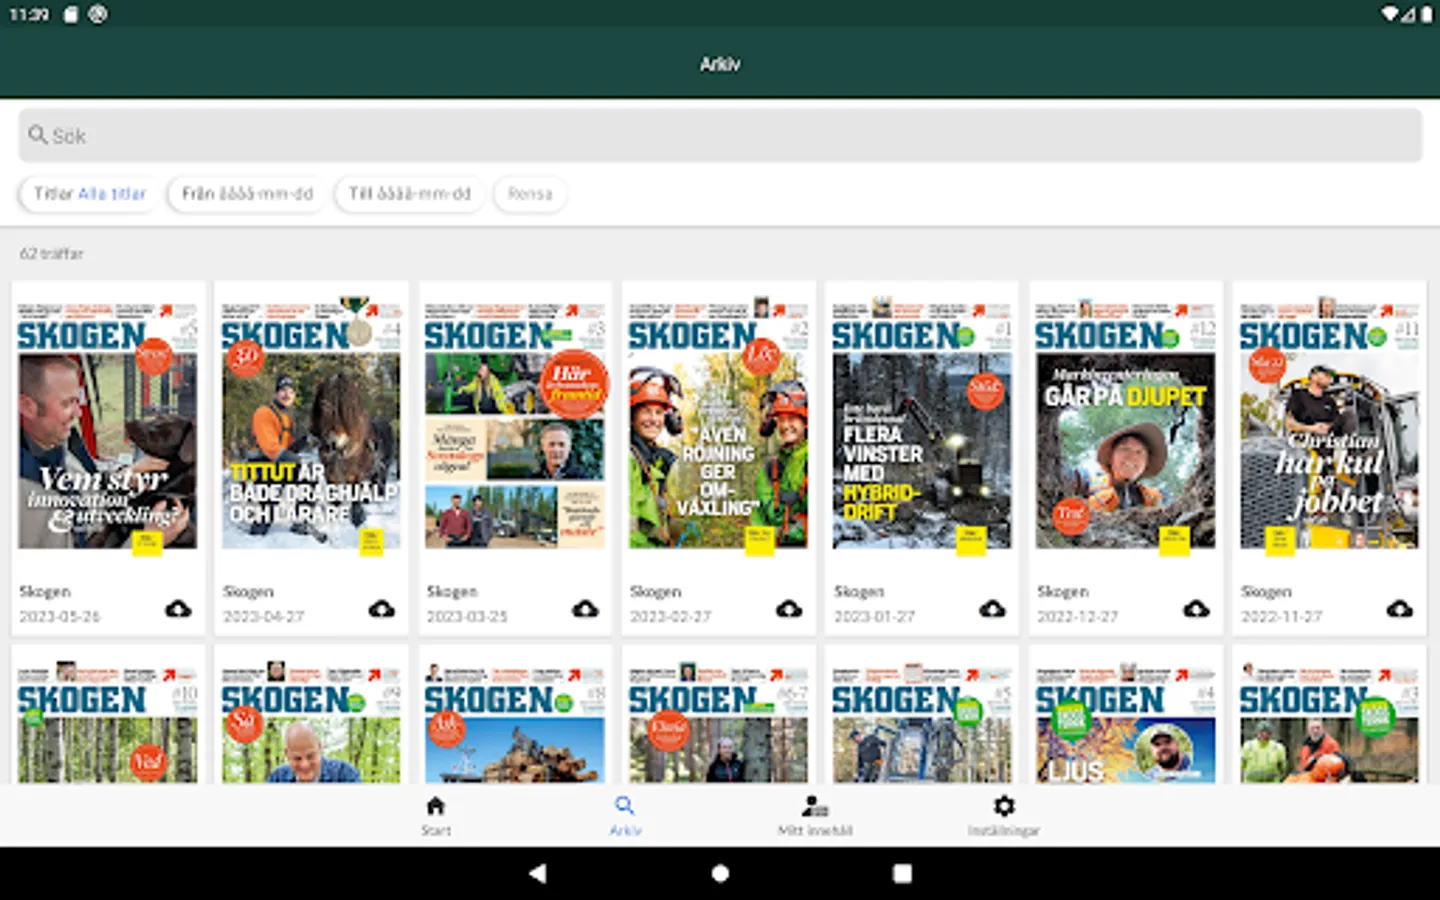1440x900 pixels.
Task: Focus the Sök search field
Action: coord(720,135)
